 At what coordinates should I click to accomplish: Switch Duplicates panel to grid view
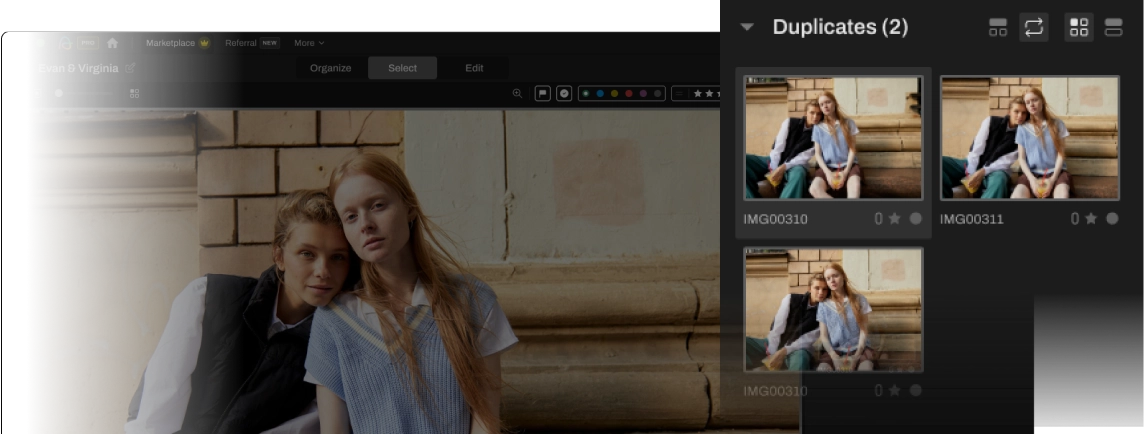[1079, 27]
